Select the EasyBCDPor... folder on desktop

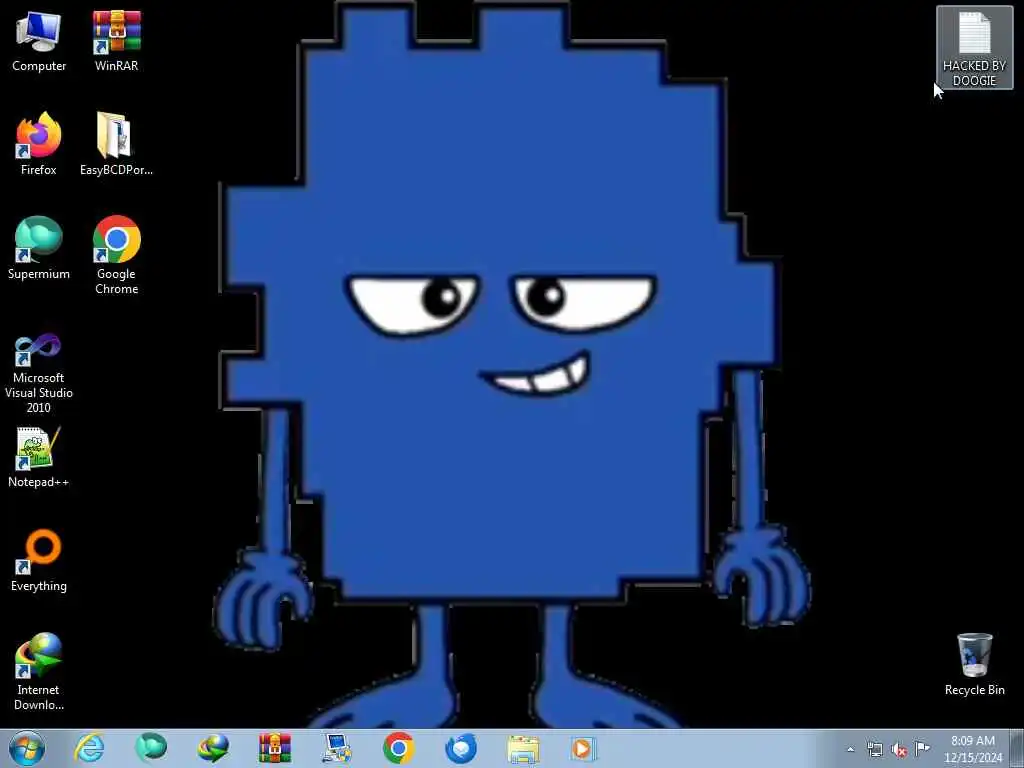tap(116, 144)
